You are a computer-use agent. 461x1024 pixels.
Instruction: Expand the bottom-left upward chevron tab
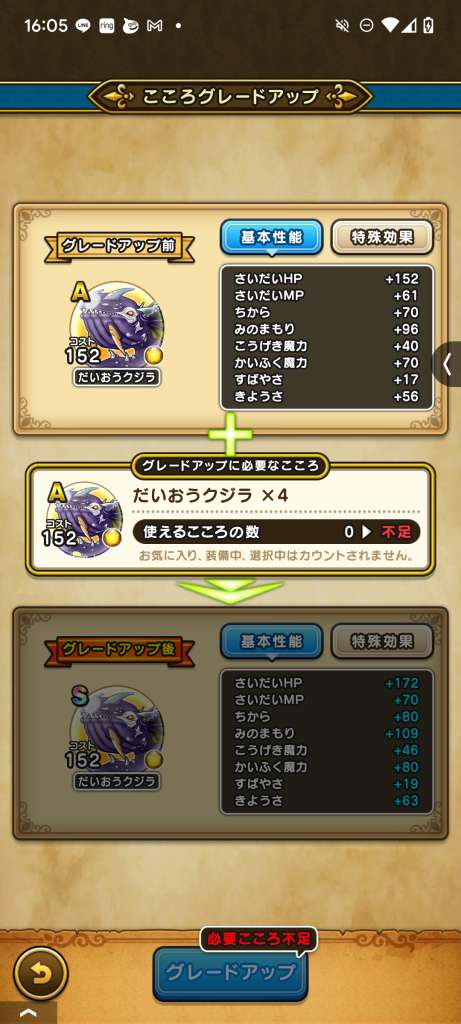pyautogui.click(x=28, y=1013)
